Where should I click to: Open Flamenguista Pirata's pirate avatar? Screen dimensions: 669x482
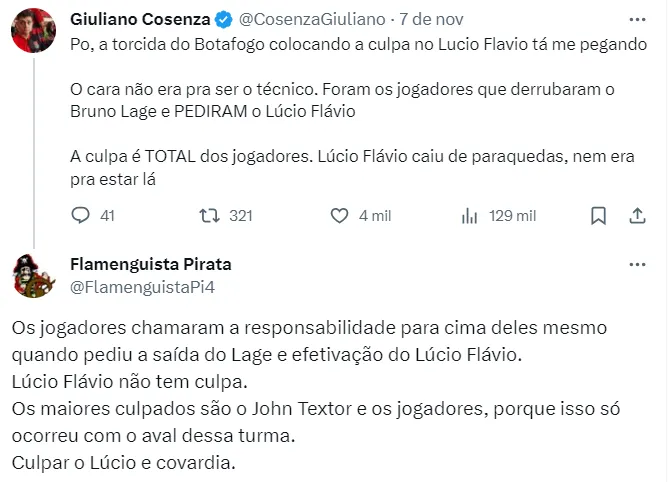(33, 277)
